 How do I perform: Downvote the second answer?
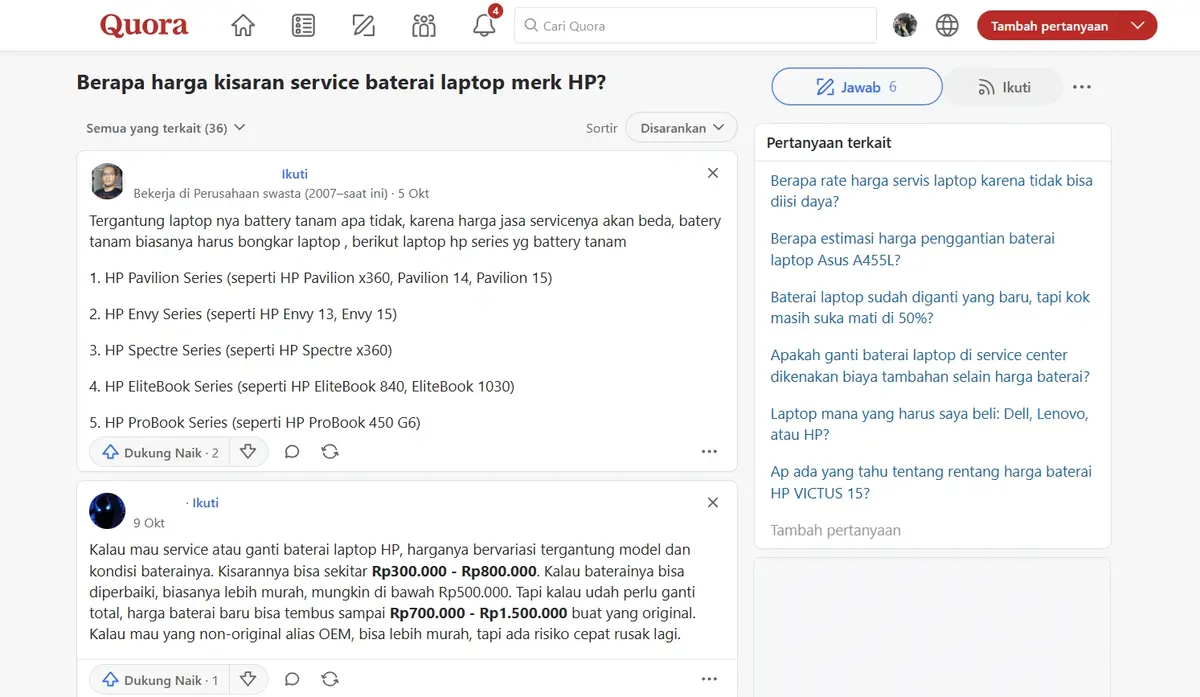[x=248, y=680]
